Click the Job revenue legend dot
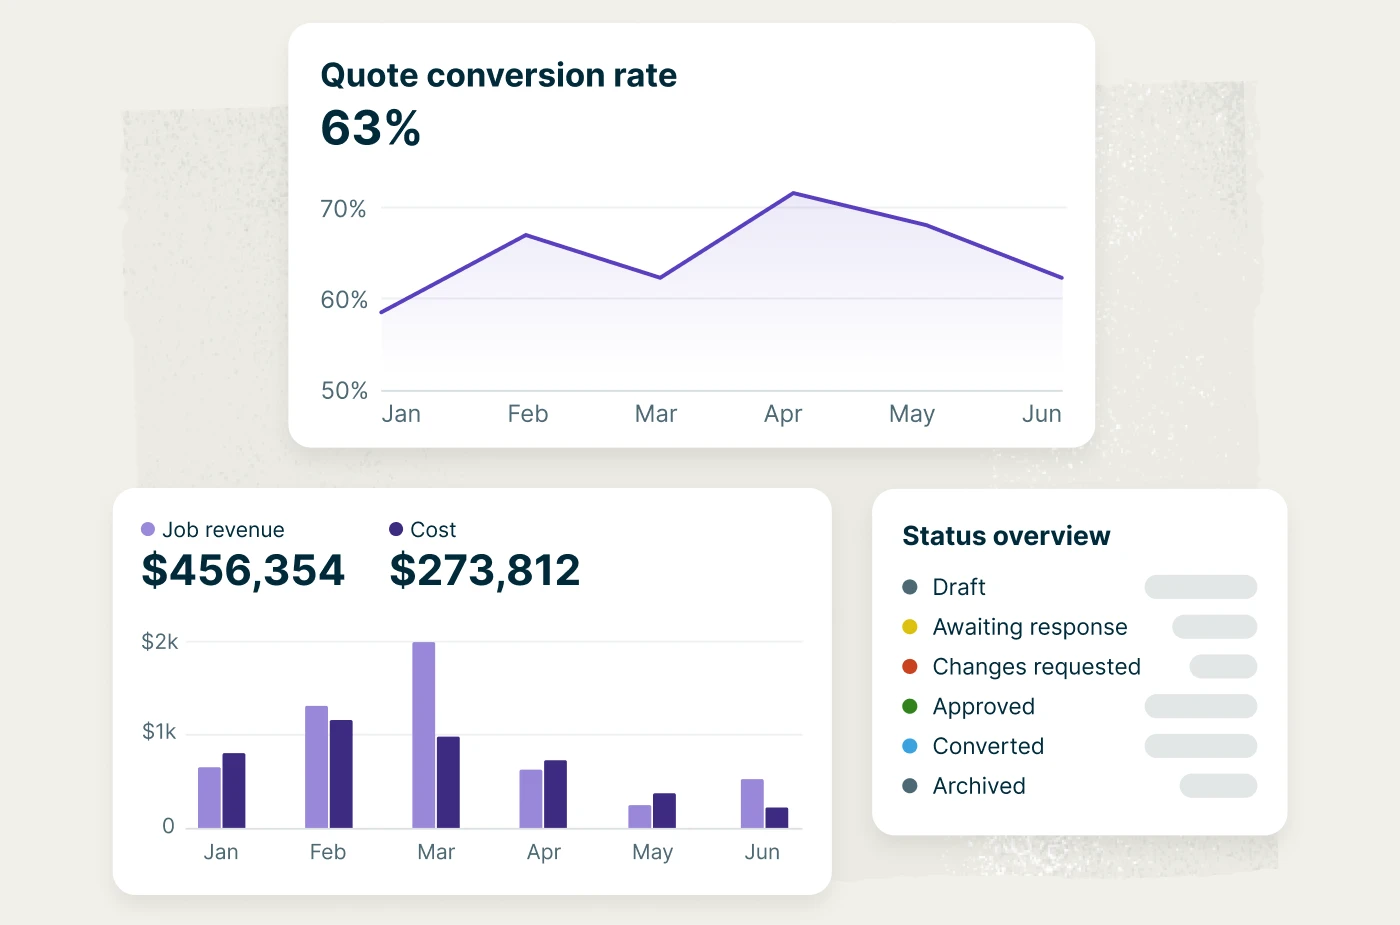Image resolution: width=1400 pixels, height=925 pixels. [x=148, y=530]
